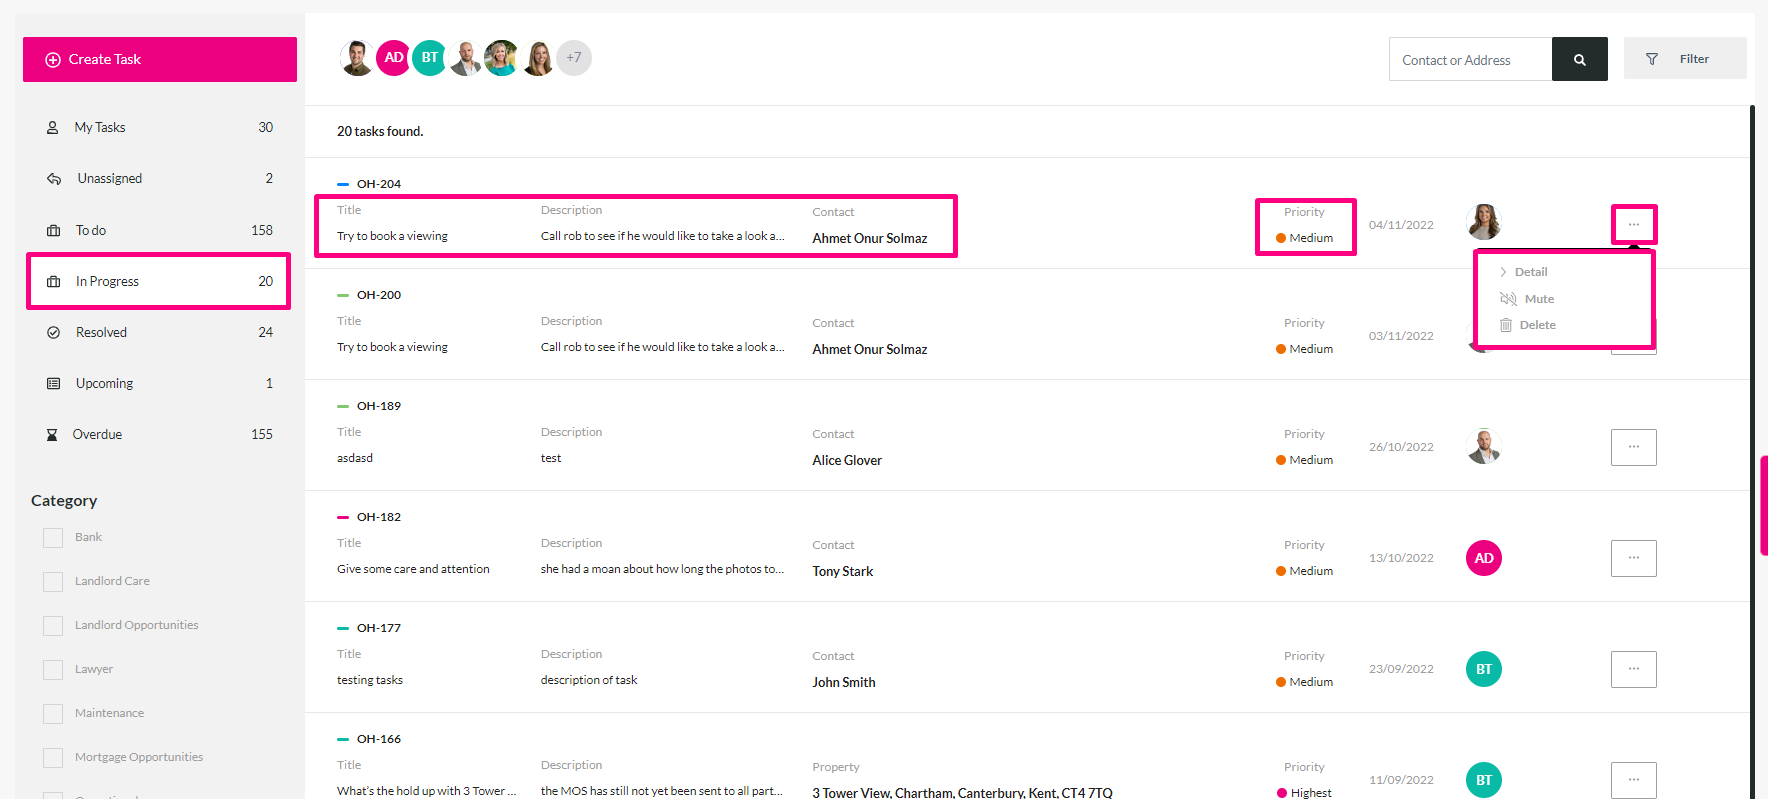1768x799 pixels.
Task: Click the AD pink avatar in header
Action: tap(394, 58)
